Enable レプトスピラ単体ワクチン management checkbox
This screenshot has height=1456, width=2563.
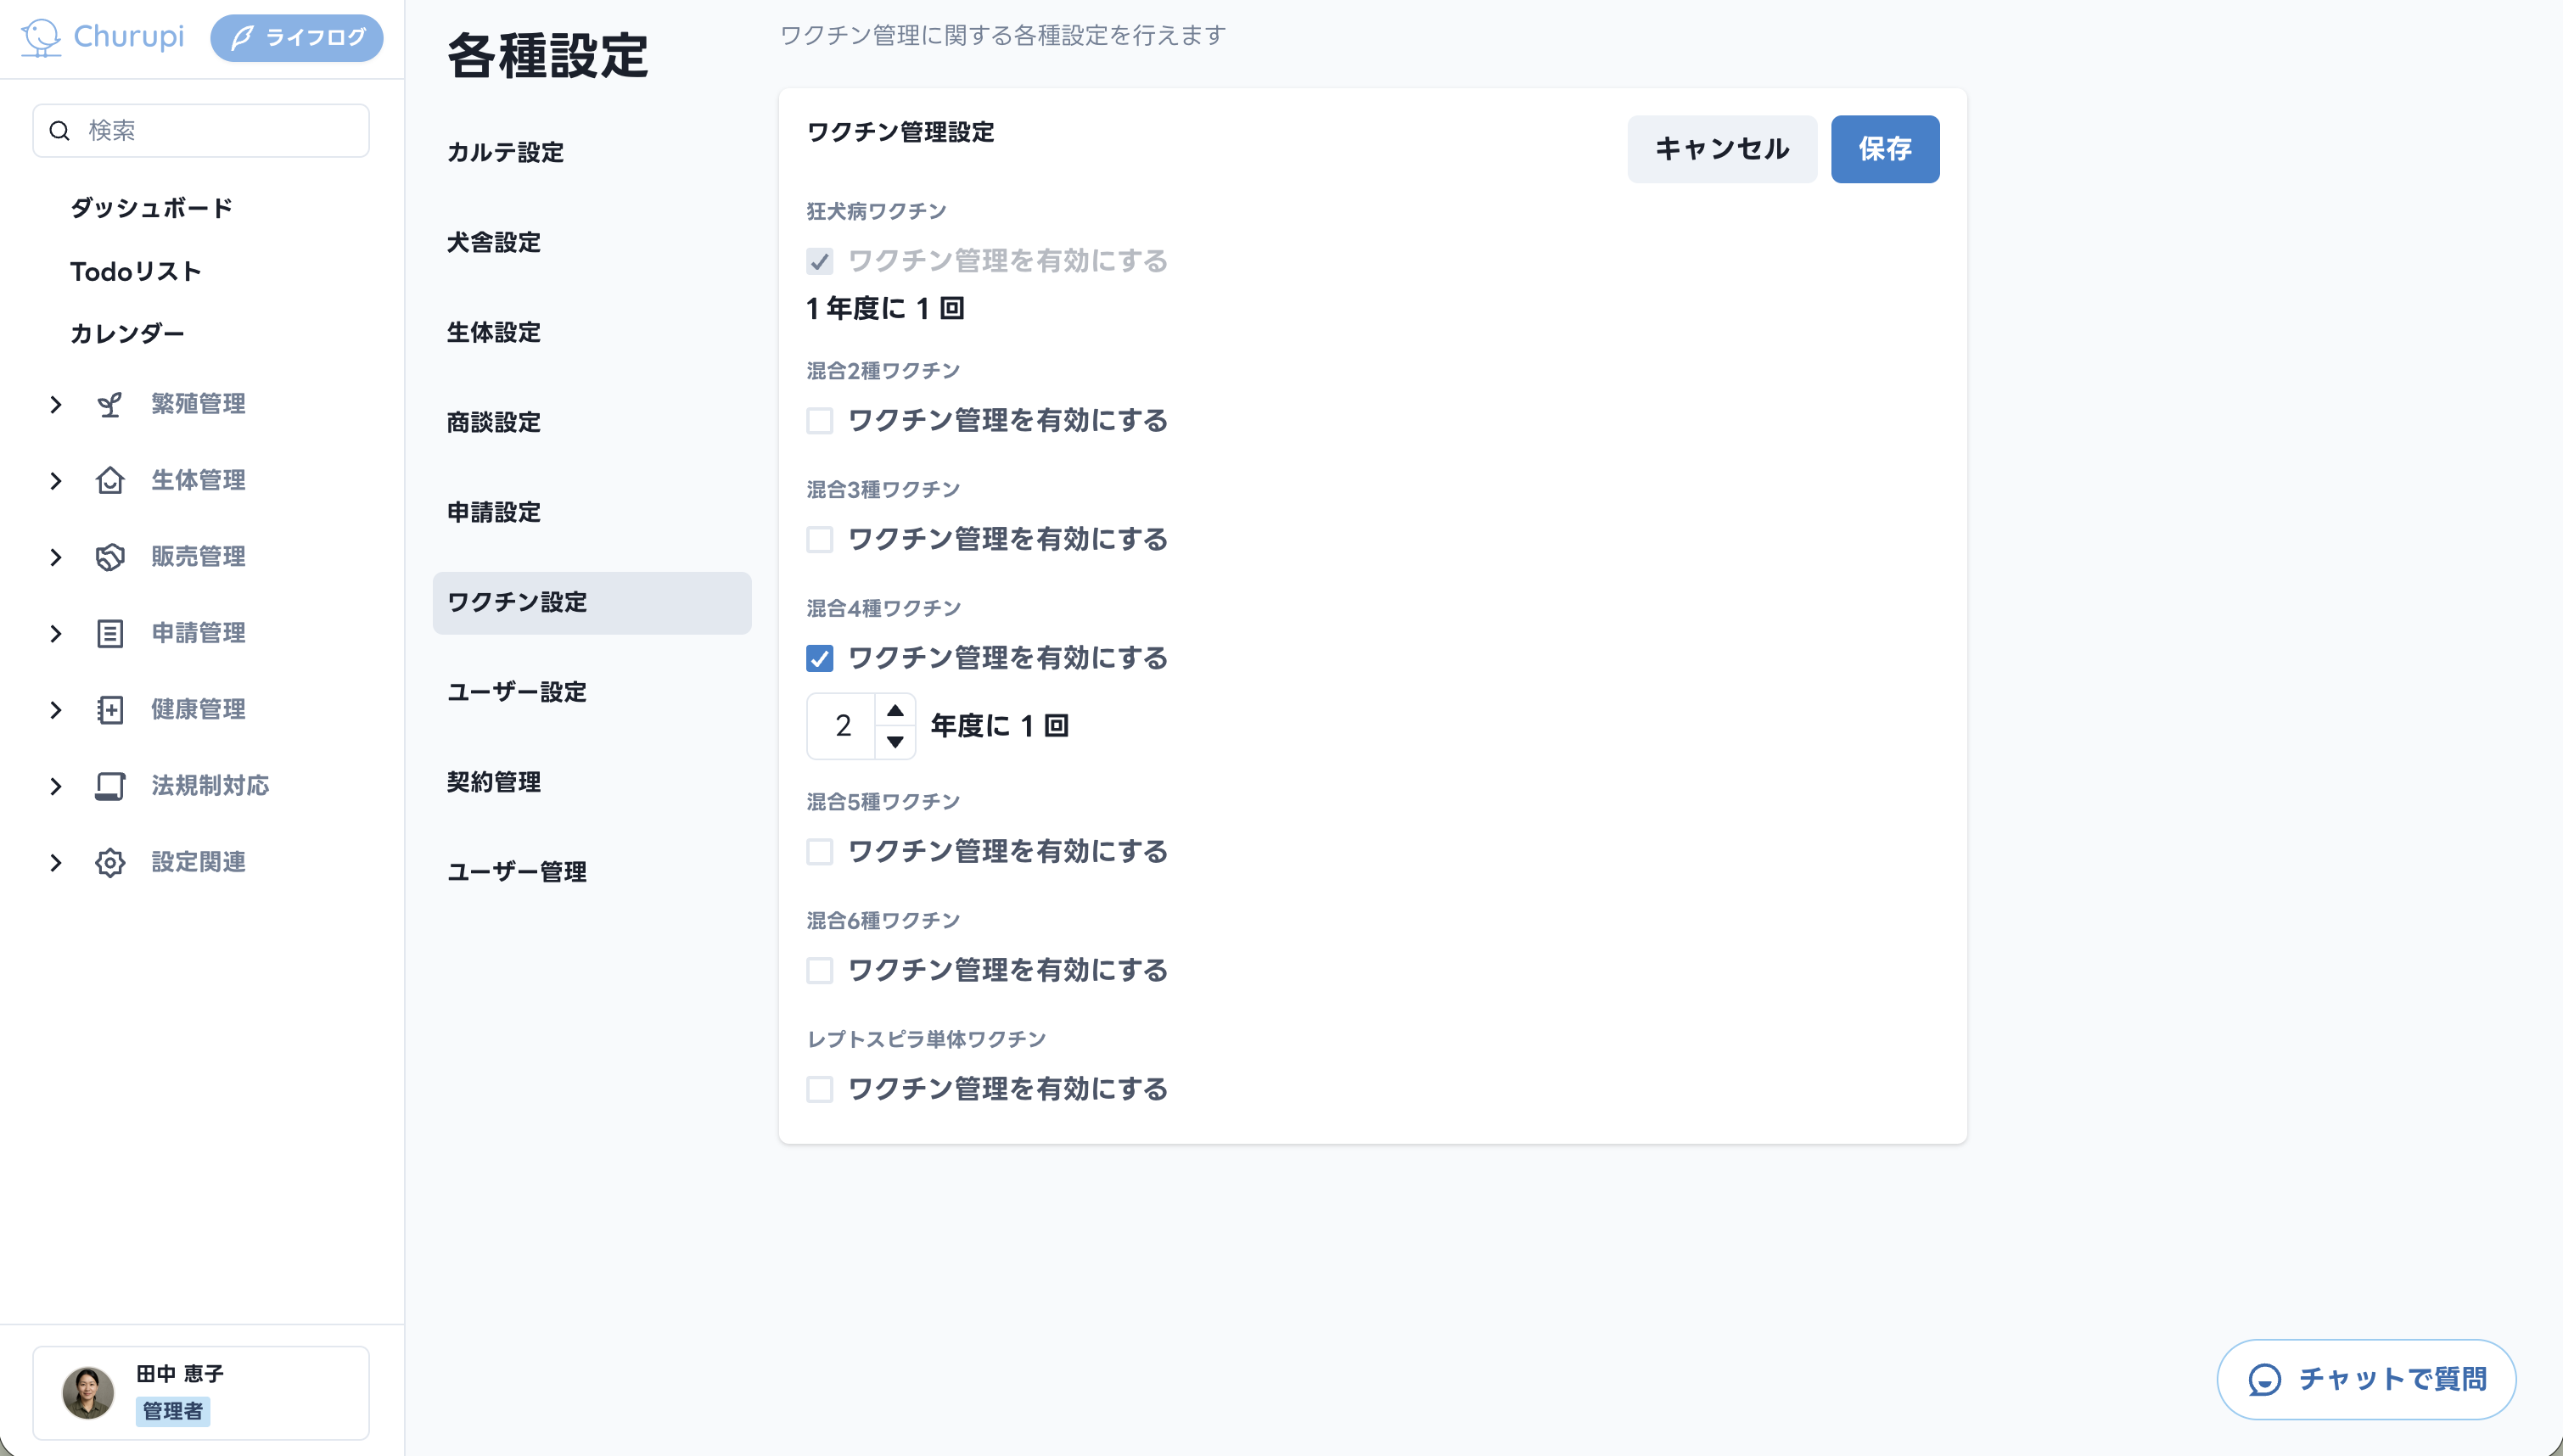820,1089
